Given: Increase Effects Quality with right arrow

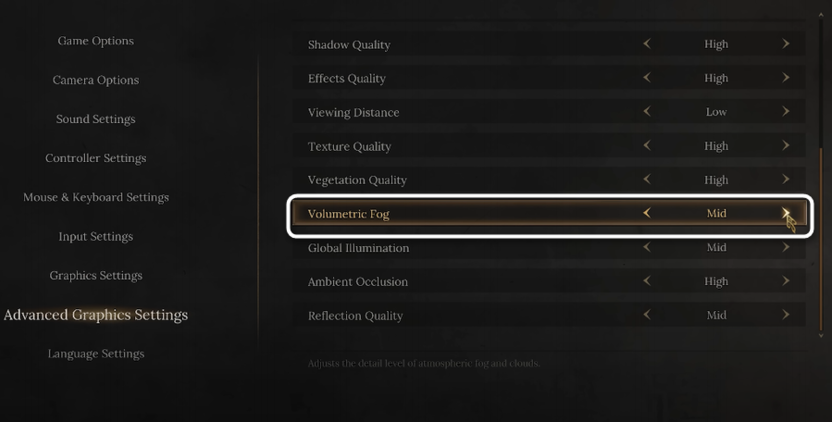Looking at the screenshot, I should click(786, 78).
